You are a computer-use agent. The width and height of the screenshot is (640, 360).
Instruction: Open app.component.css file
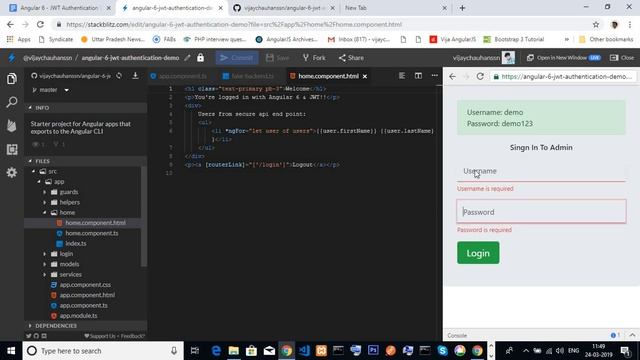85,285
